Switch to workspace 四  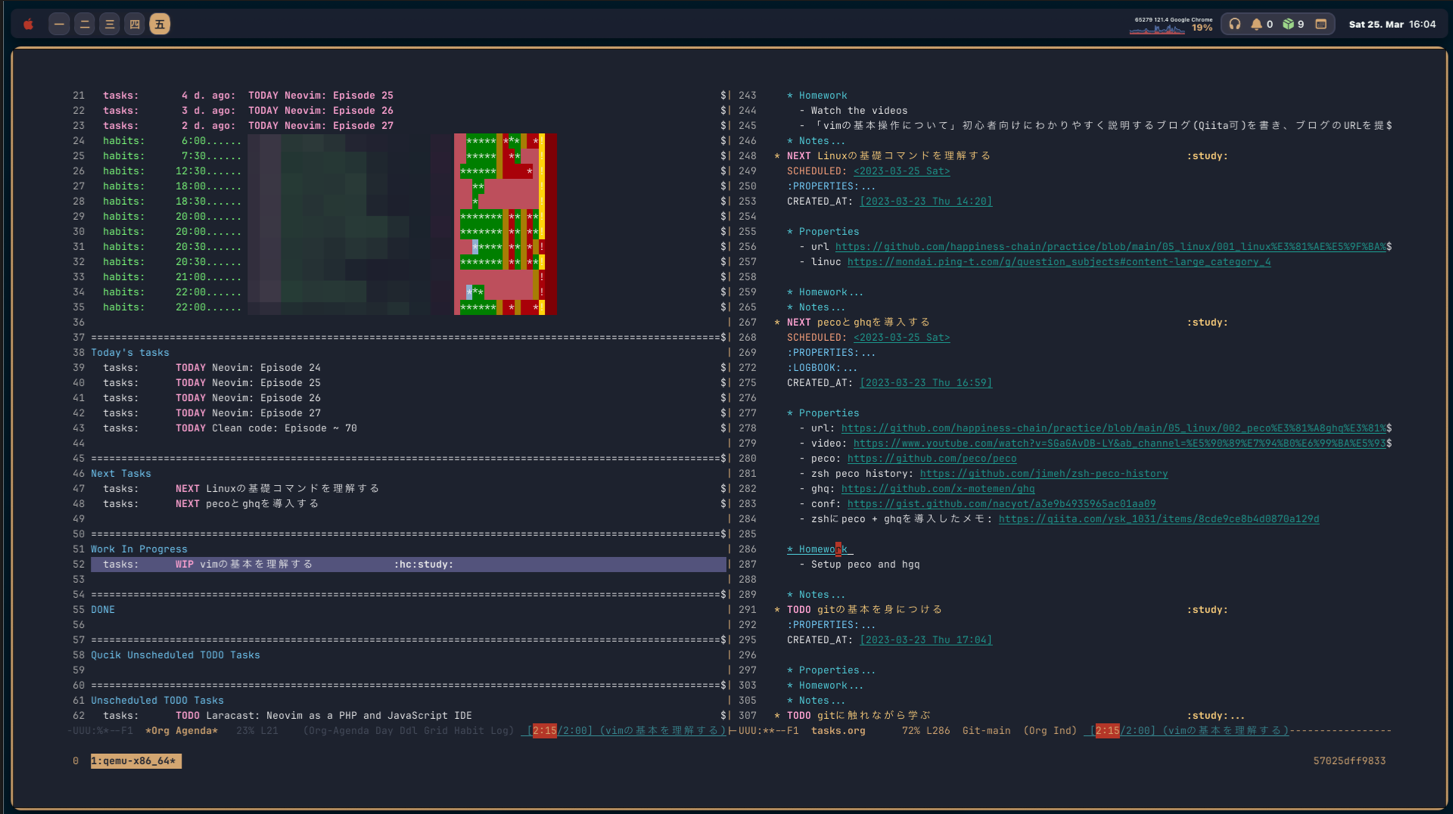(134, 24)
